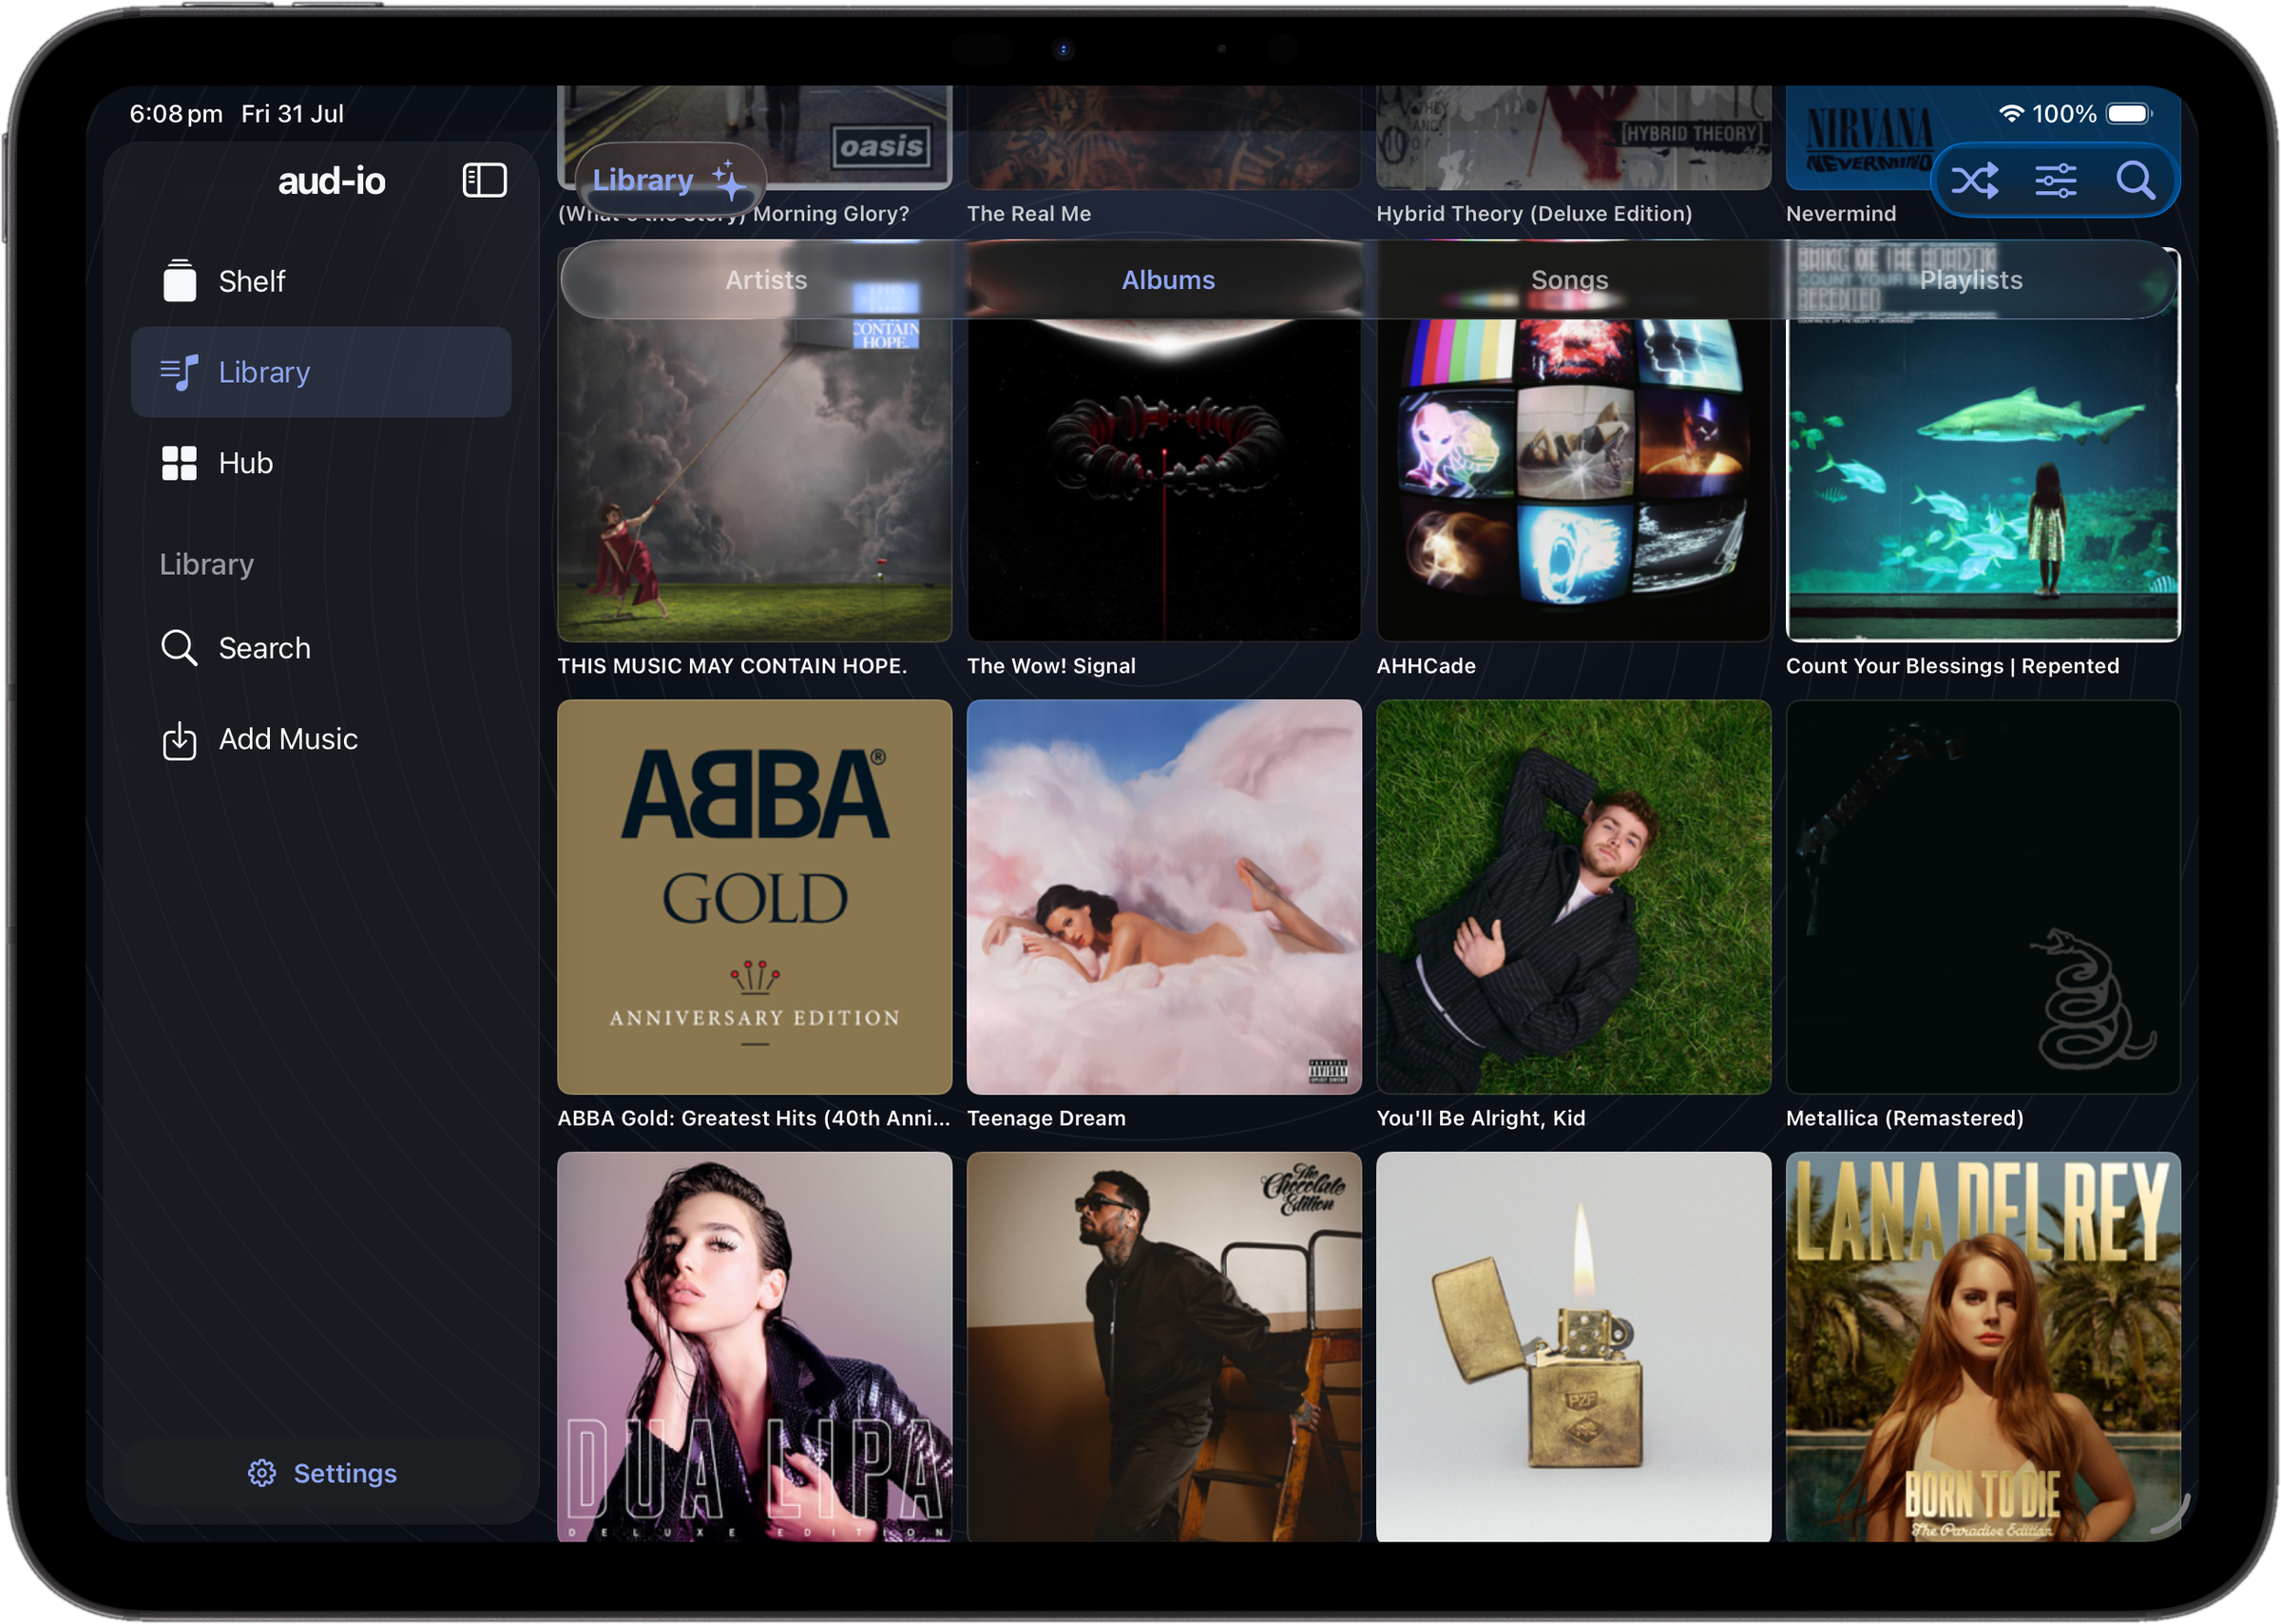The width and height of the screenshot is (2281, 1624).
Task: Open the Hub section
Action: coord(321,463)
